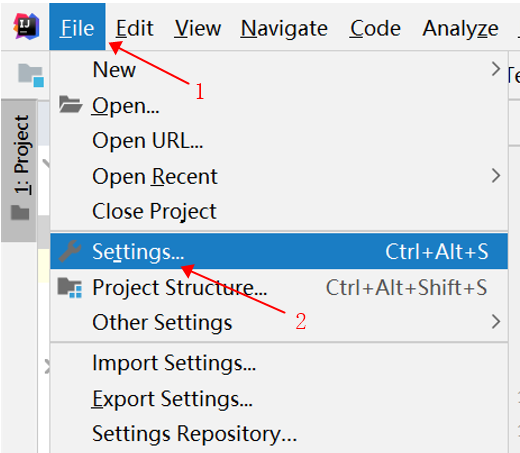This screenshot has width=520, height=453.
Task: Expand the New submenu arrow
Action: click(496, 69)
